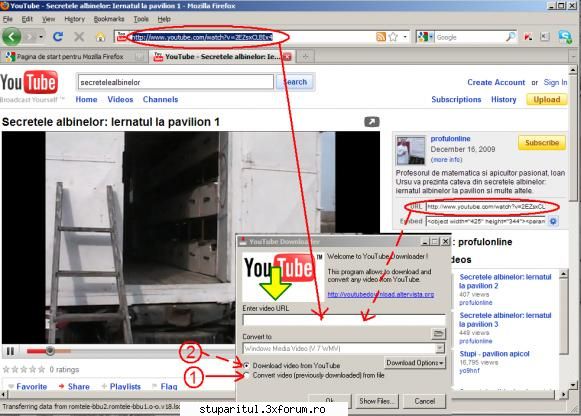Click the Favorite link under video

tap(31, 386)
